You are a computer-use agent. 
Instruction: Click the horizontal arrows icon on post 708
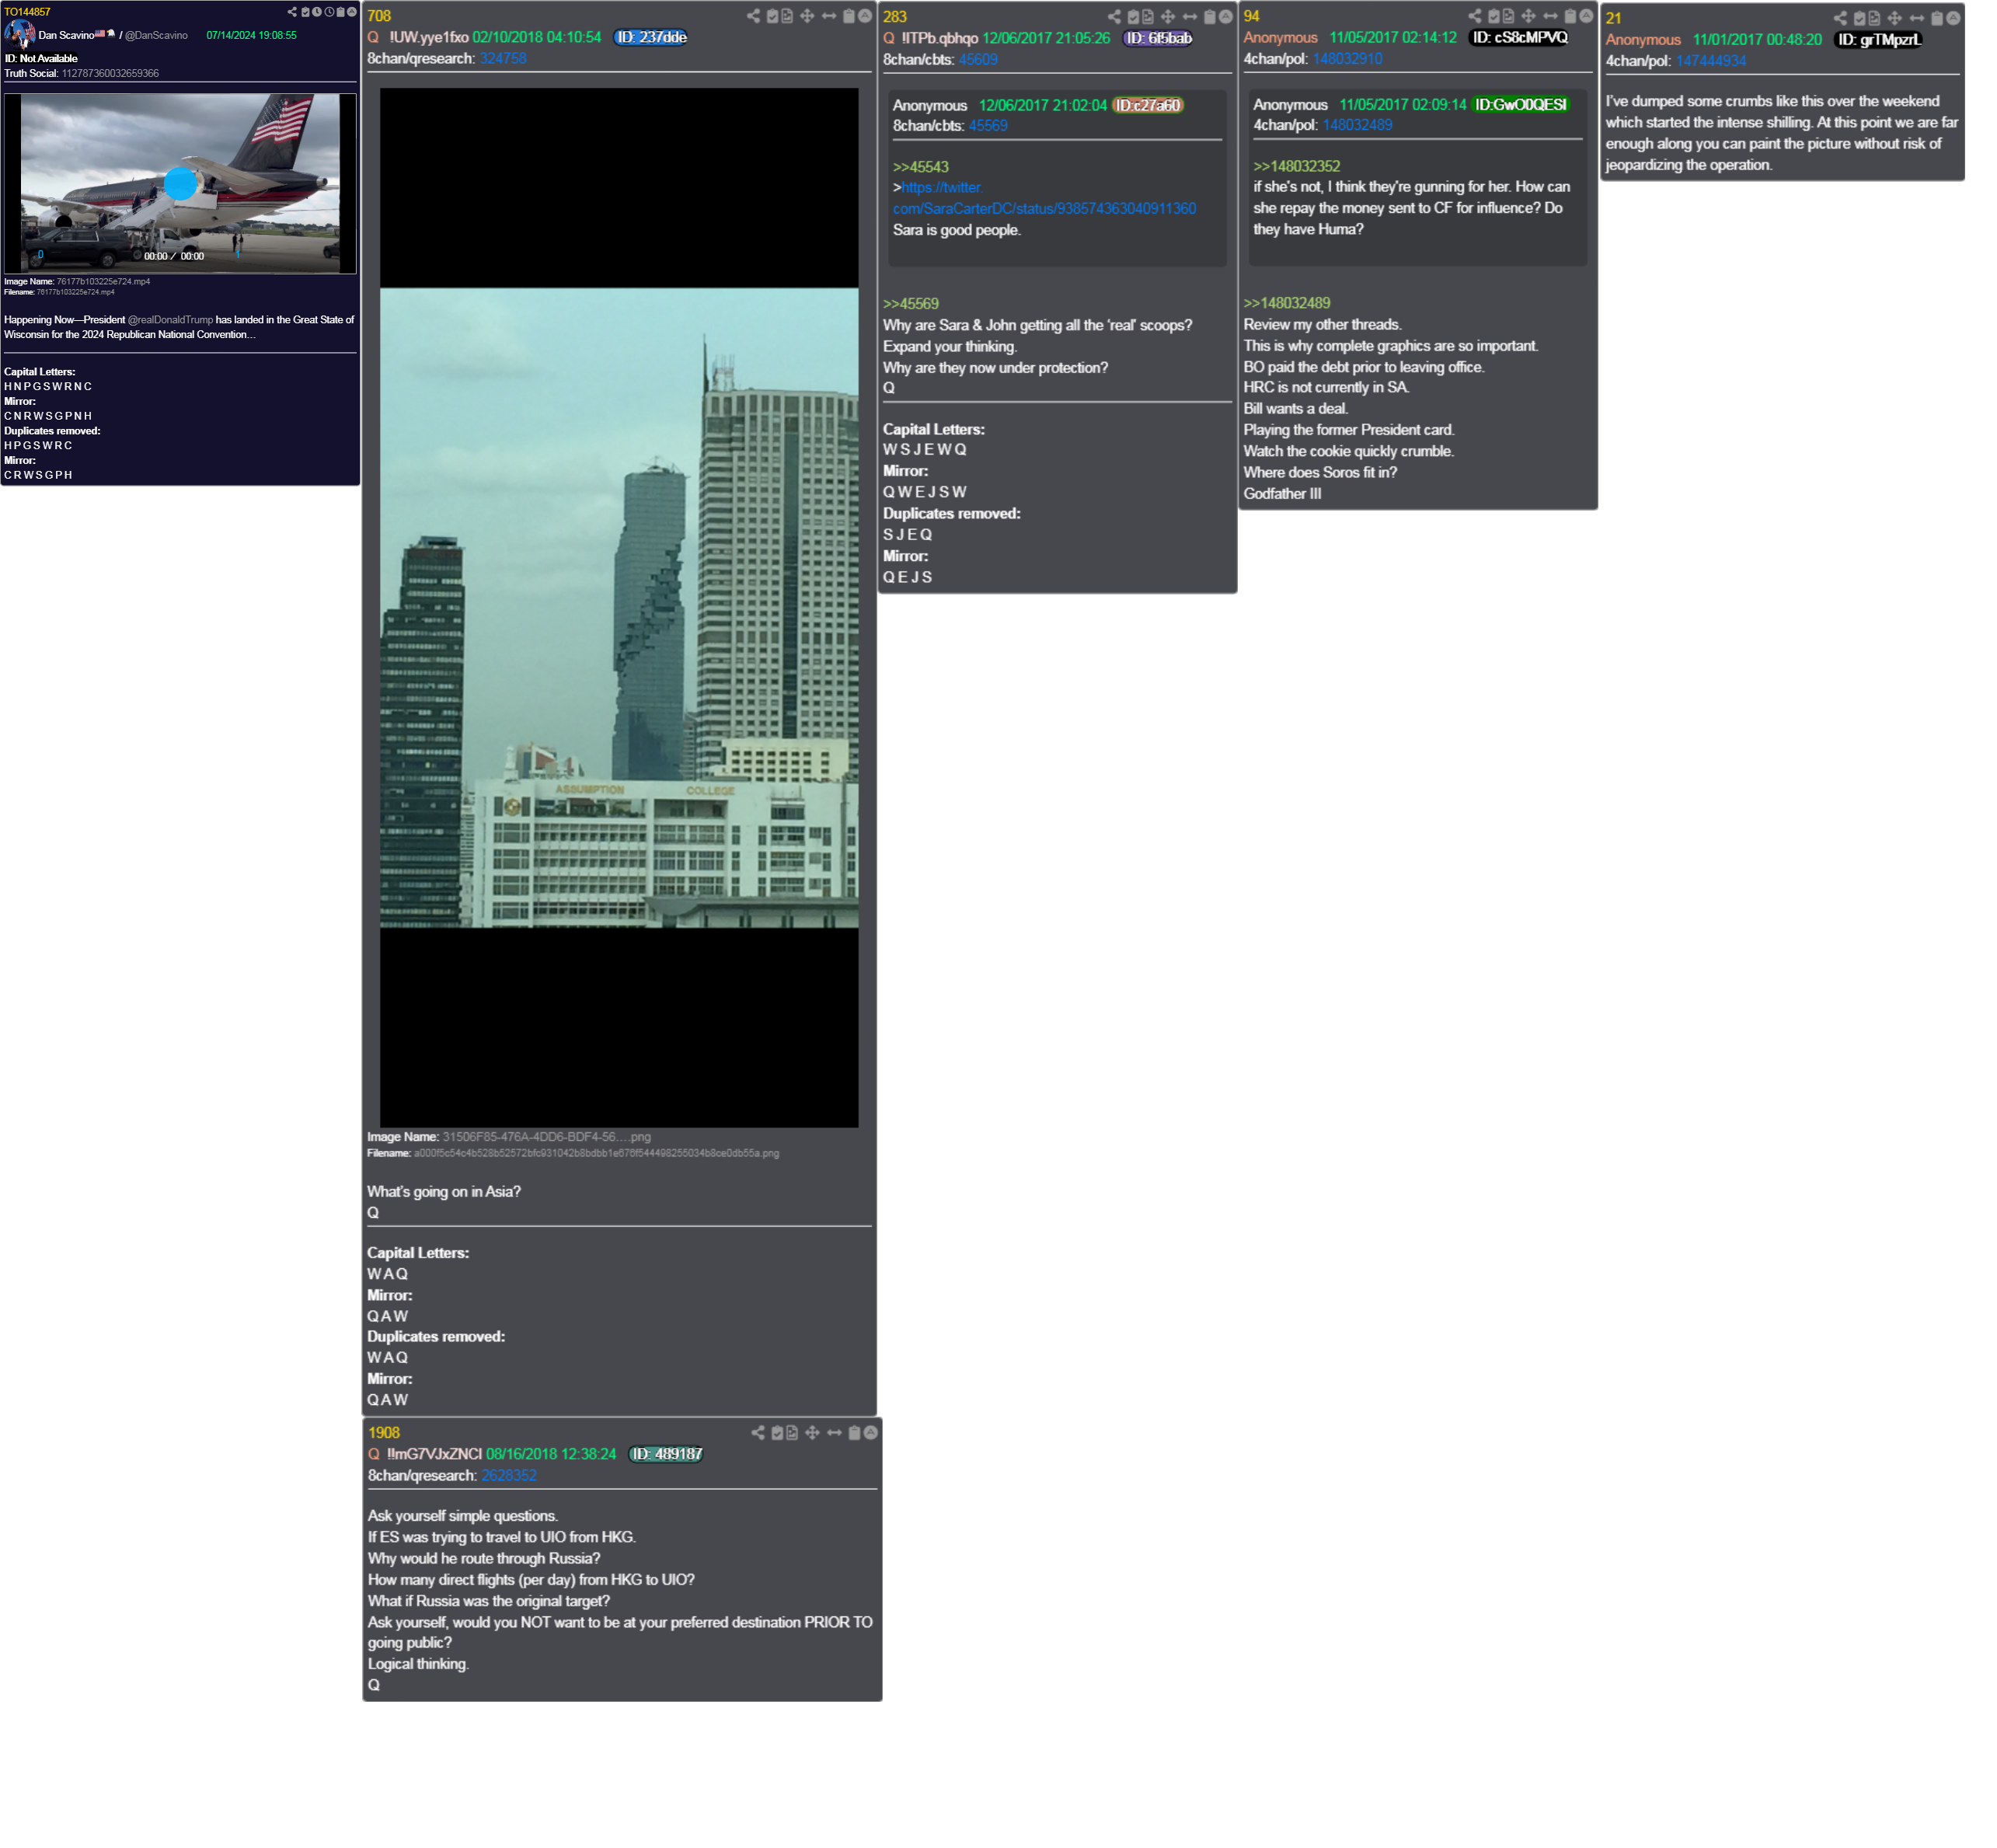829,16
